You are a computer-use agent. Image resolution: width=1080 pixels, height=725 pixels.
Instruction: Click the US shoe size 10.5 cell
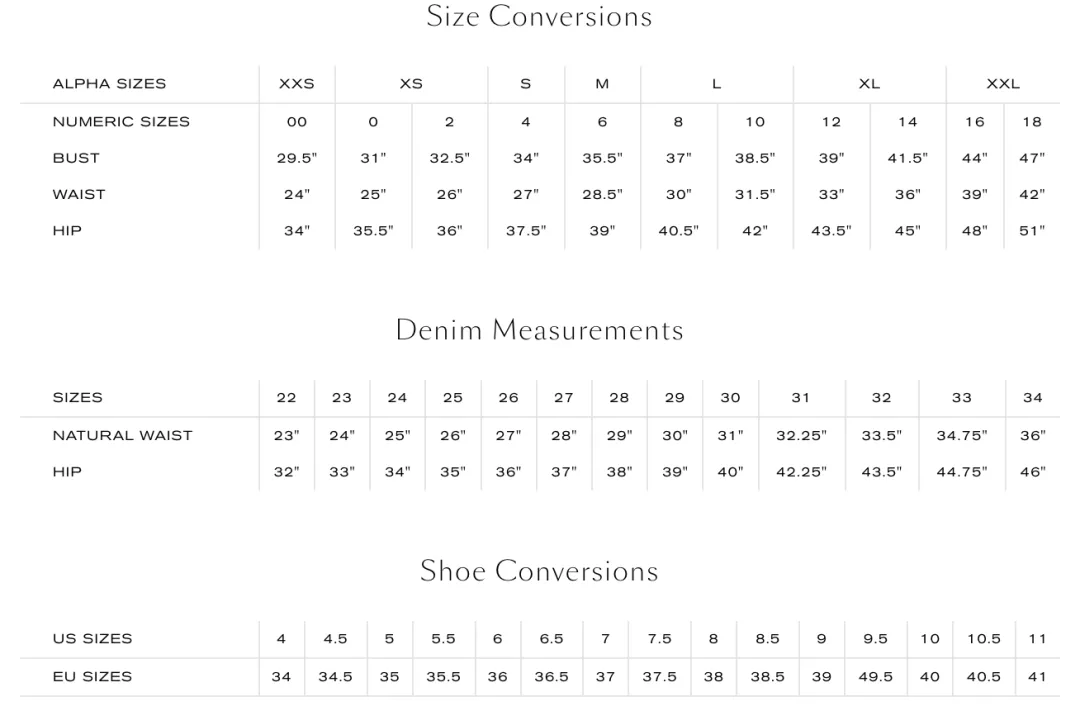coord(984,639)
